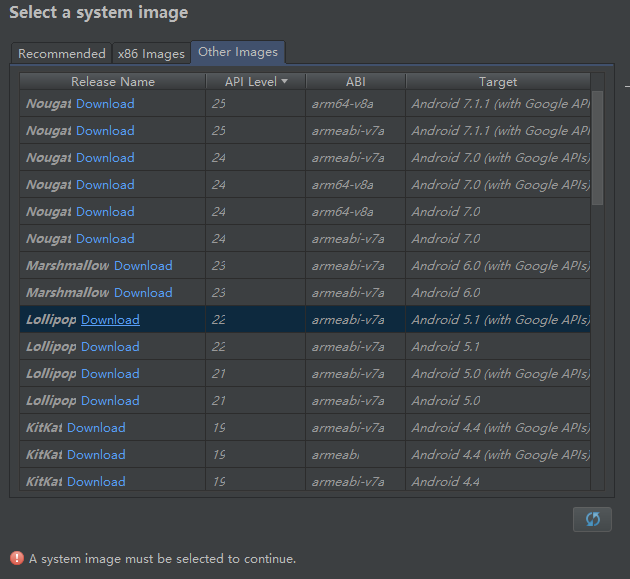Download KitKat armeabi ABI image
This screenshot has height=579, width=630.
pyautogui.click(x=96, y=454)
